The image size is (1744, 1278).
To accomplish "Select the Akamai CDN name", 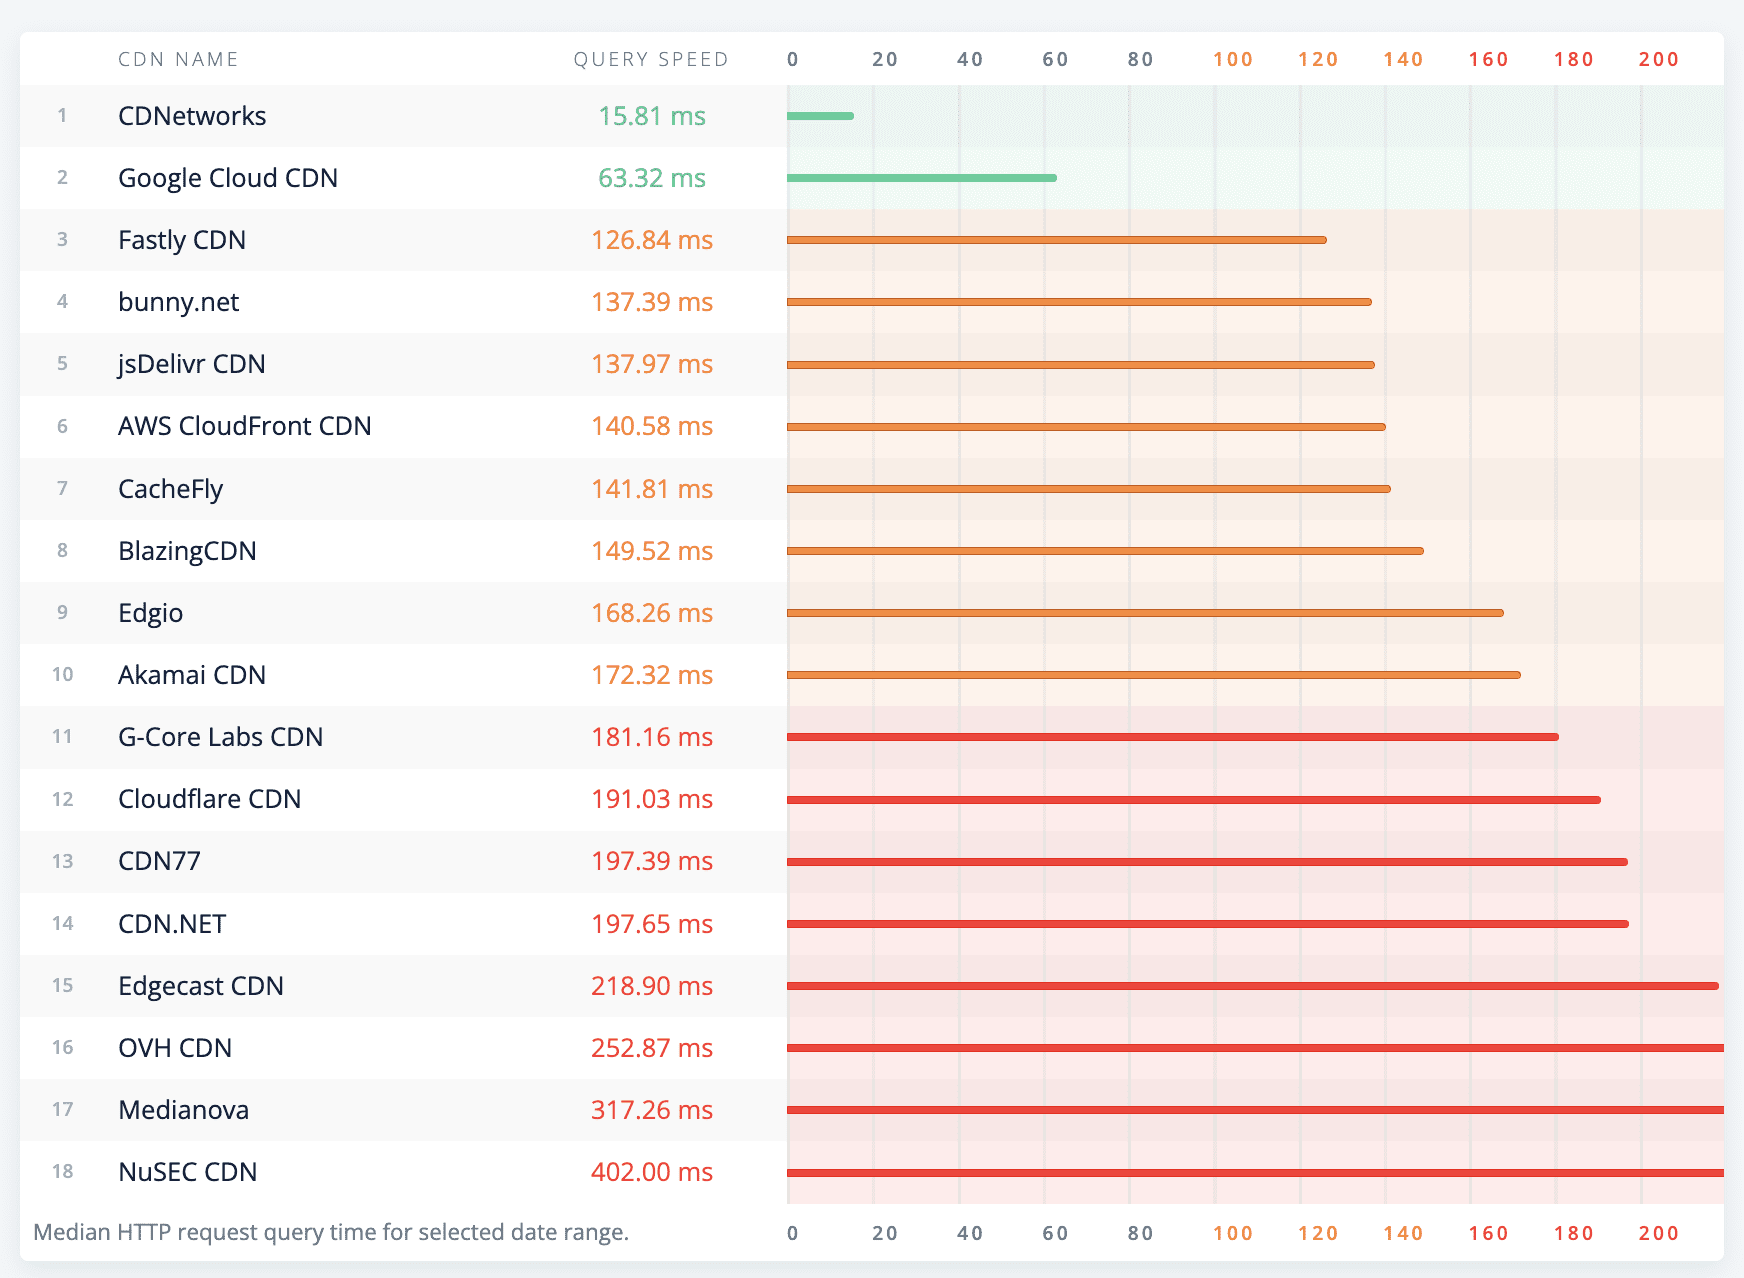I will point(192,675).
